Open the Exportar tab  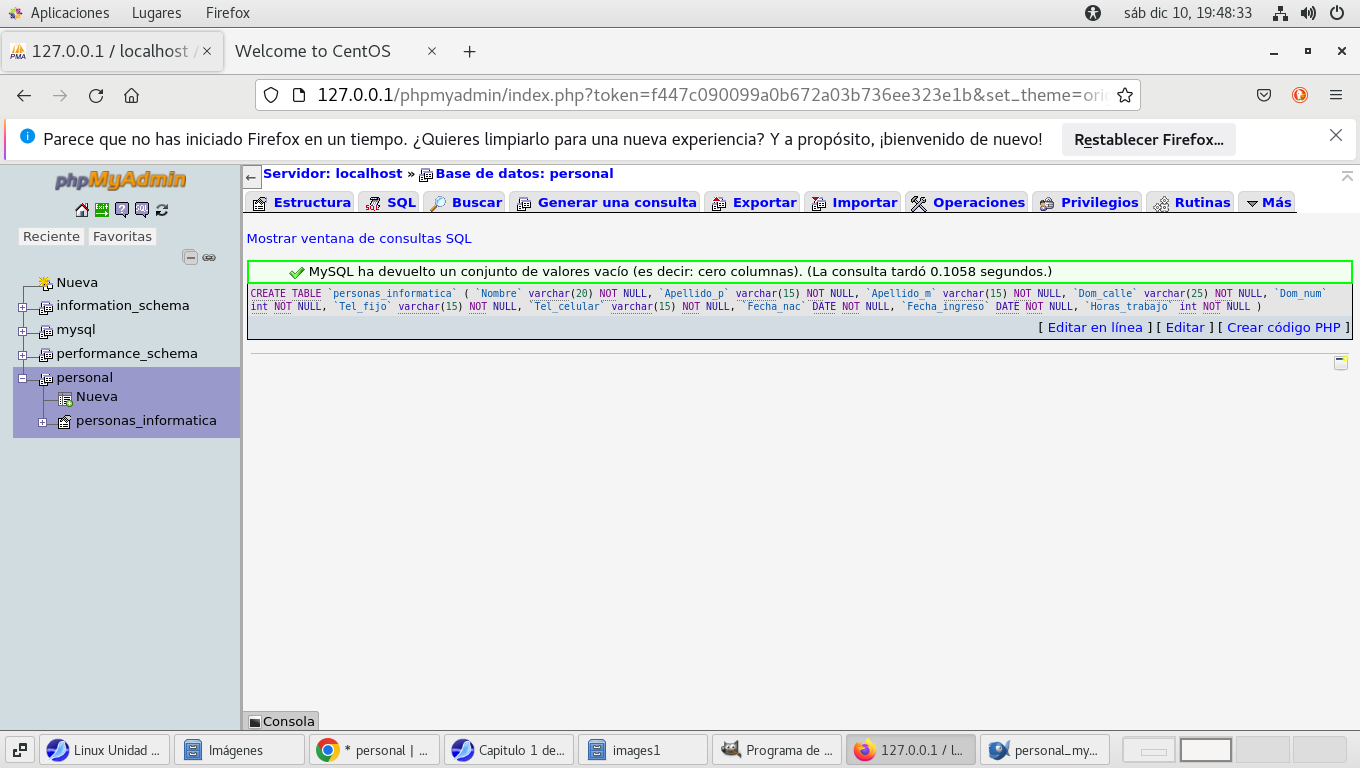(x=753, y=203)
